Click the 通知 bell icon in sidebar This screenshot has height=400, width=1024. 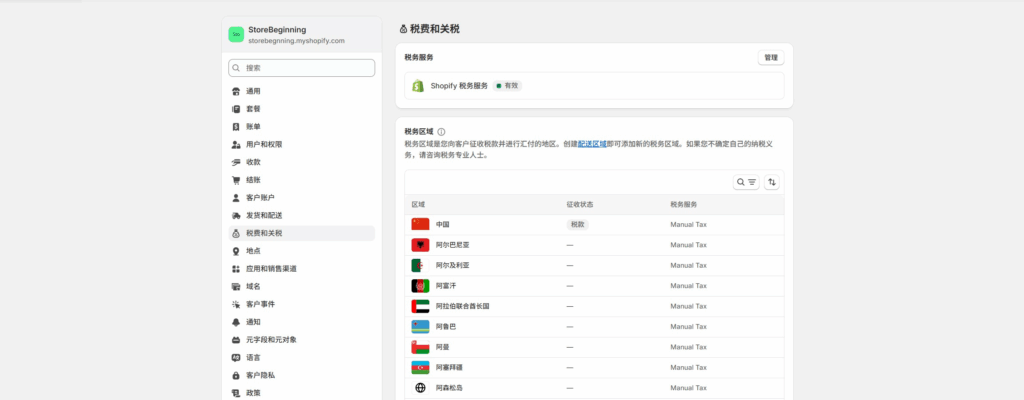tap(236, 322)
